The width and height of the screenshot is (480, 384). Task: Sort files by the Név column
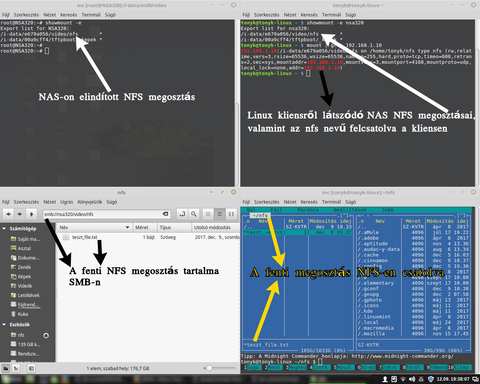tap(94, 227)
